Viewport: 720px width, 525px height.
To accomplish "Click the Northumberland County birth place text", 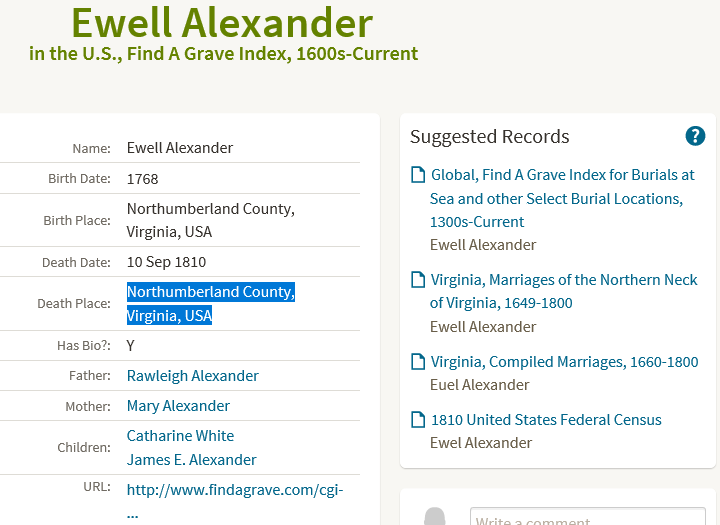I will click(211, 220).
